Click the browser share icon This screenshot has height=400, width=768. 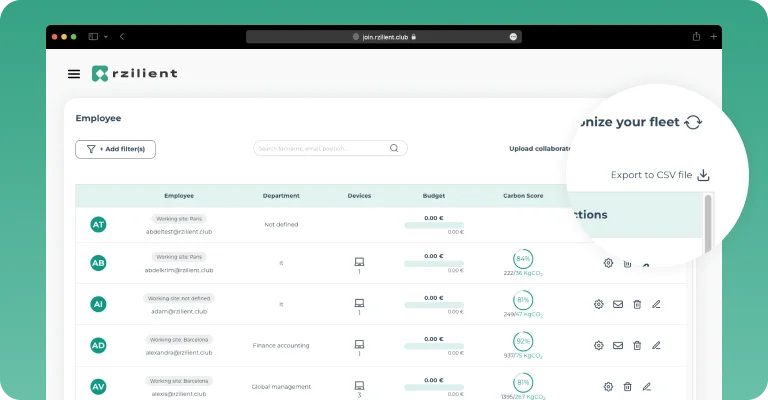click(696, 37)
